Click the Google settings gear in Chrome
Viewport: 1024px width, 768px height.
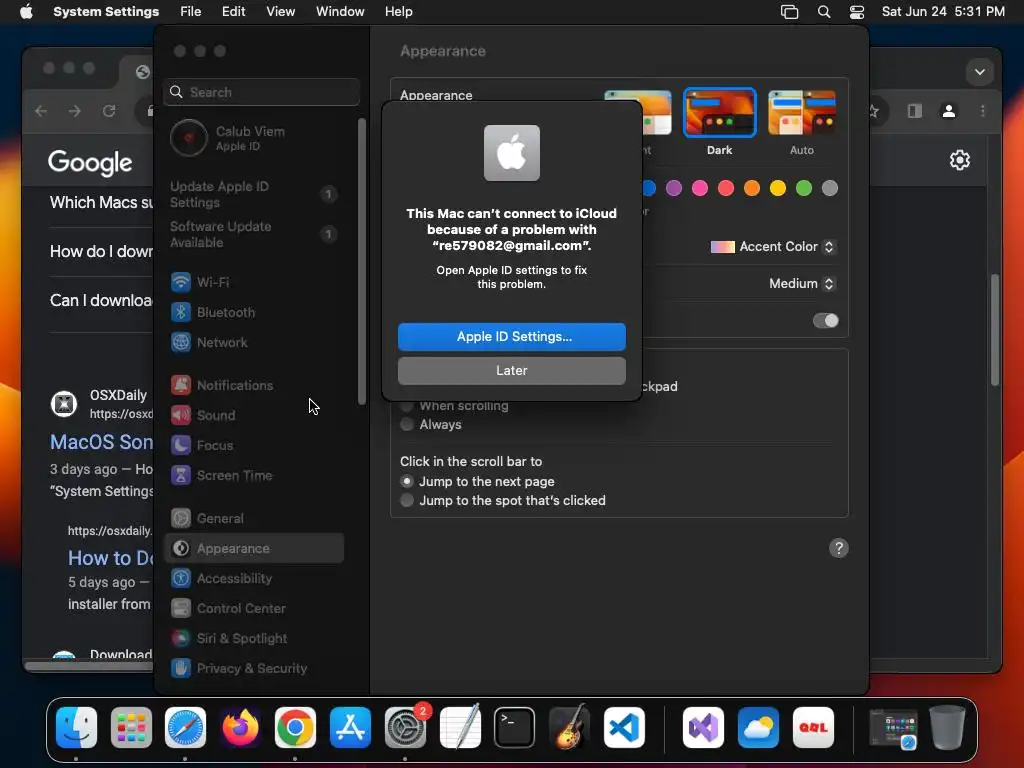tap(959, 160)
